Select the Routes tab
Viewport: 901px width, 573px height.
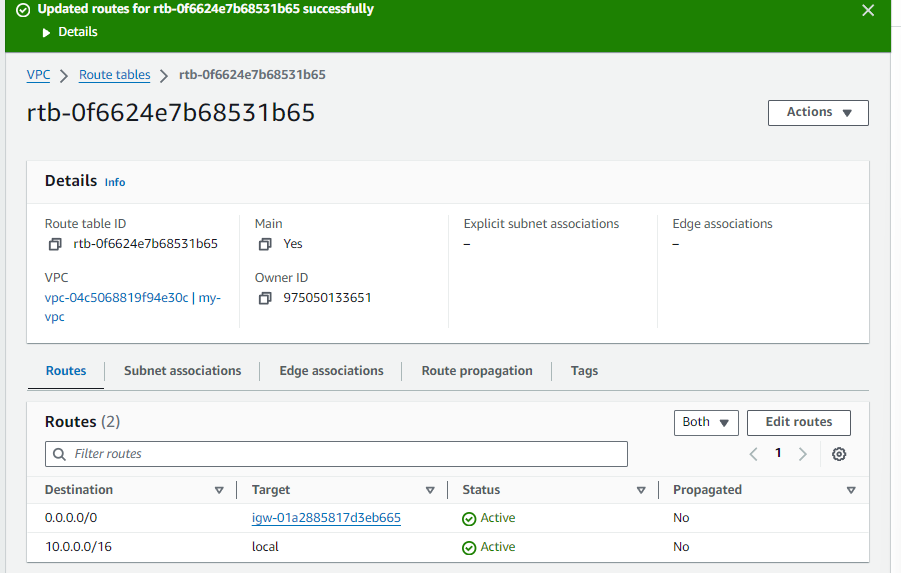(x=66, y=371)
